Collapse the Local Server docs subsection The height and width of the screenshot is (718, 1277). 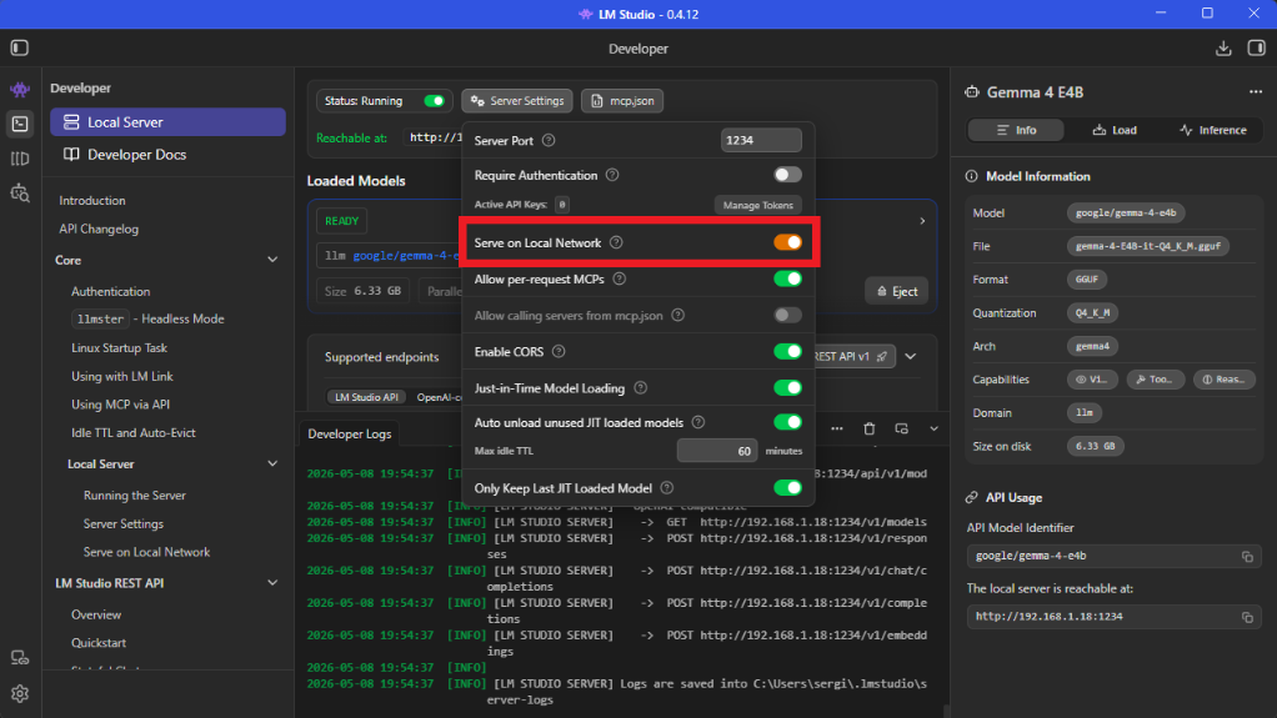click(273, 464)
